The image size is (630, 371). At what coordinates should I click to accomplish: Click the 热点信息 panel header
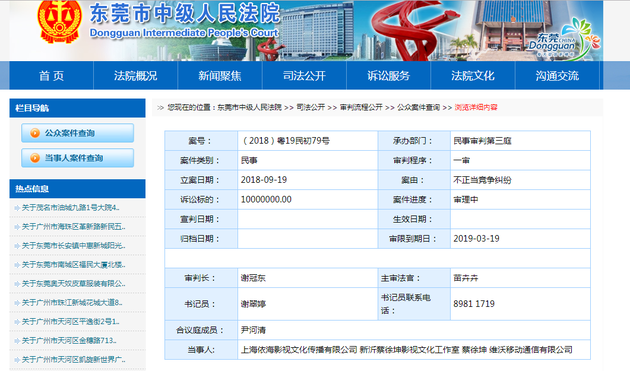click(78, 189)
